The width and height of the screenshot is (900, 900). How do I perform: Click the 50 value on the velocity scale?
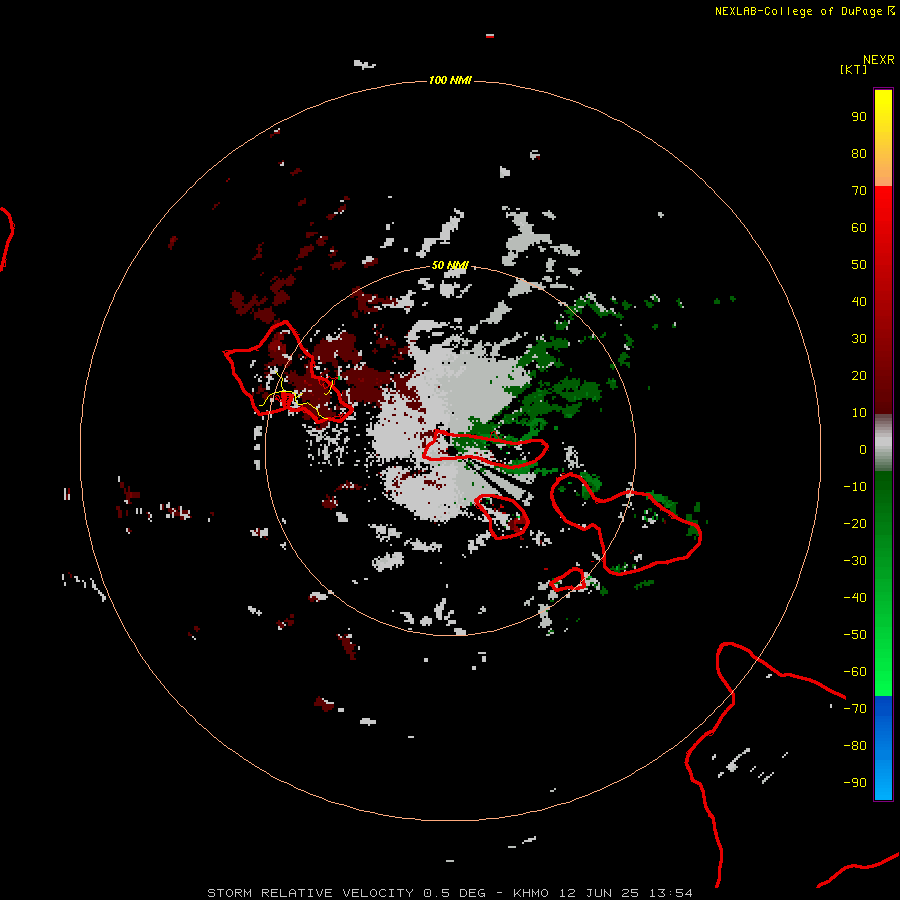click(859, 265)
